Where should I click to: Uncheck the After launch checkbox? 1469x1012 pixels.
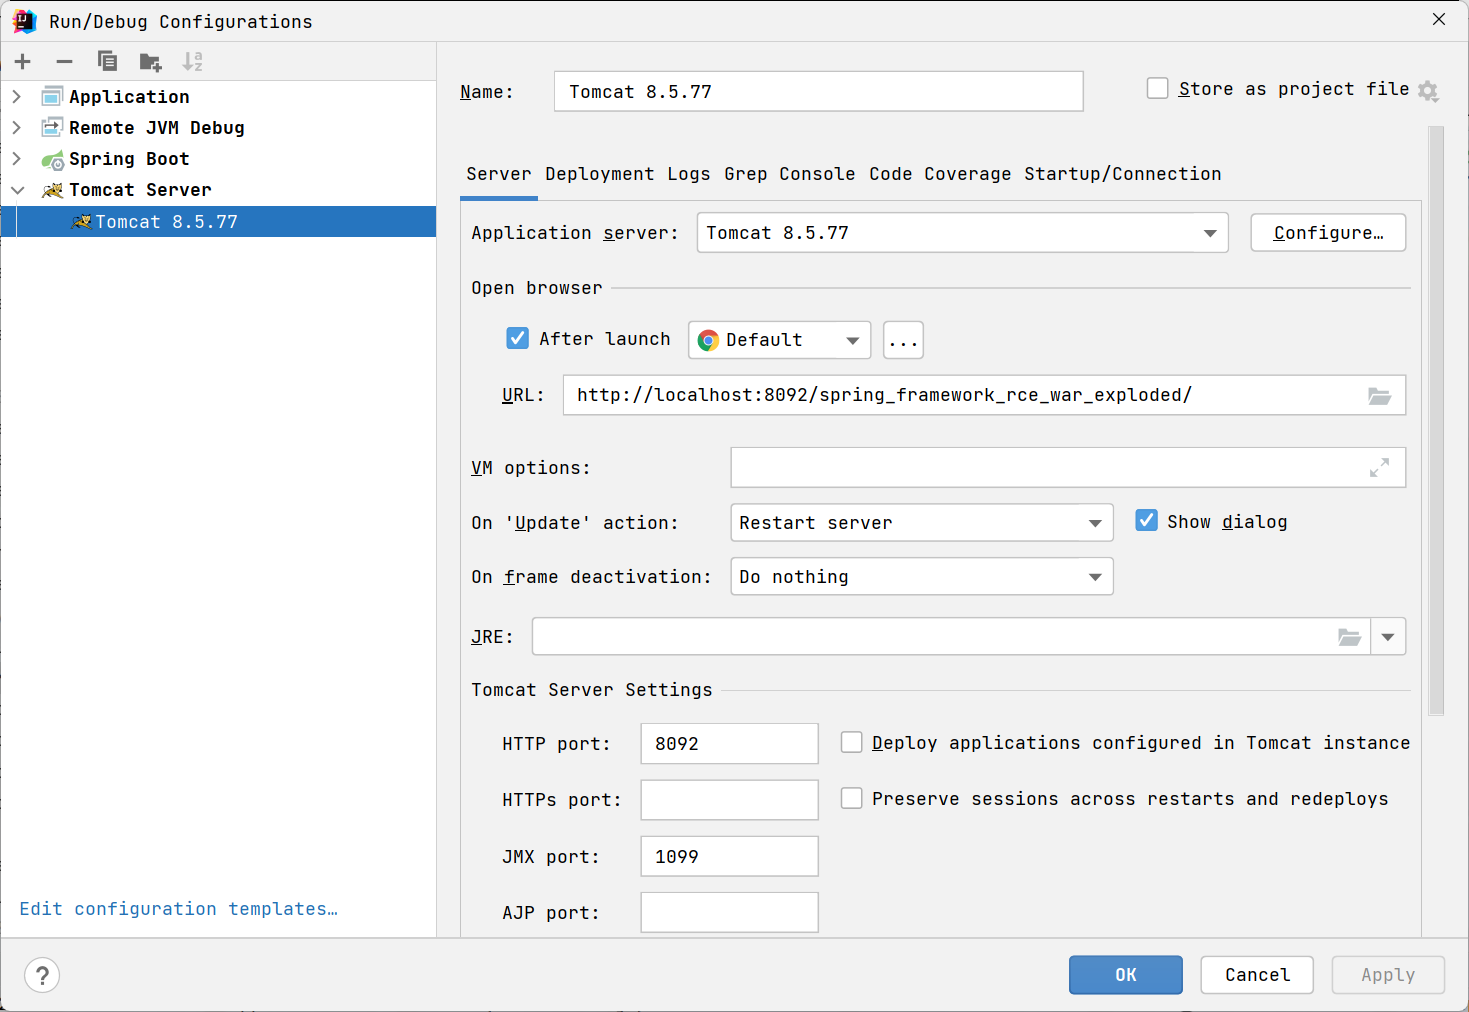518,339
